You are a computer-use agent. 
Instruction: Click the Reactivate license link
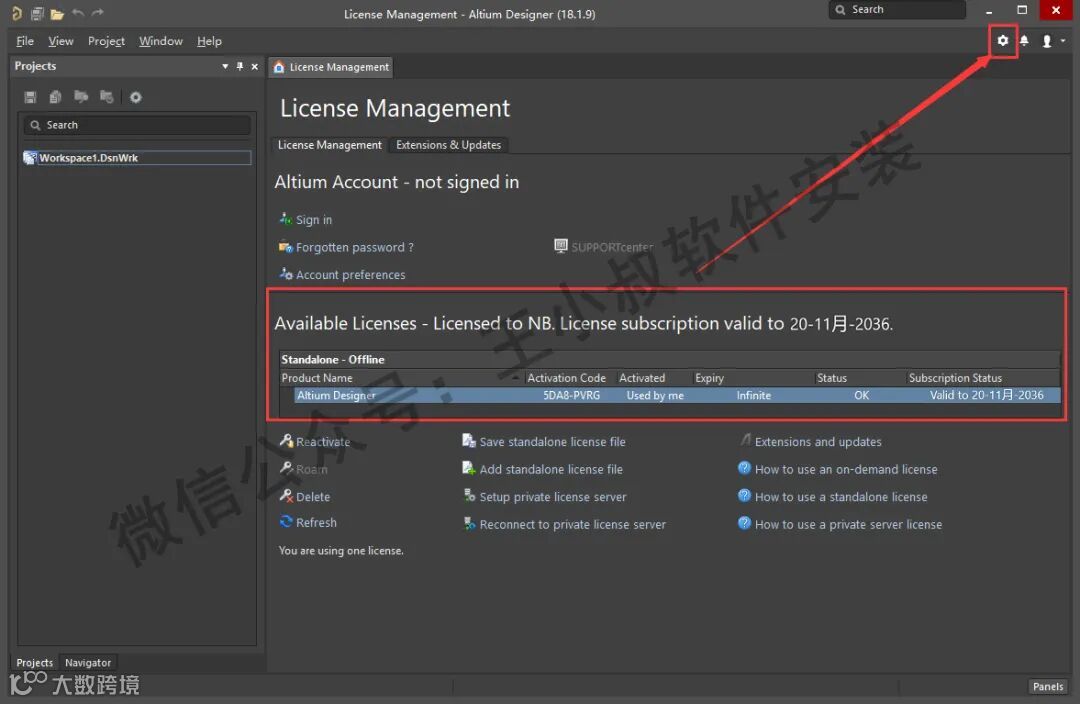(315, 442)
